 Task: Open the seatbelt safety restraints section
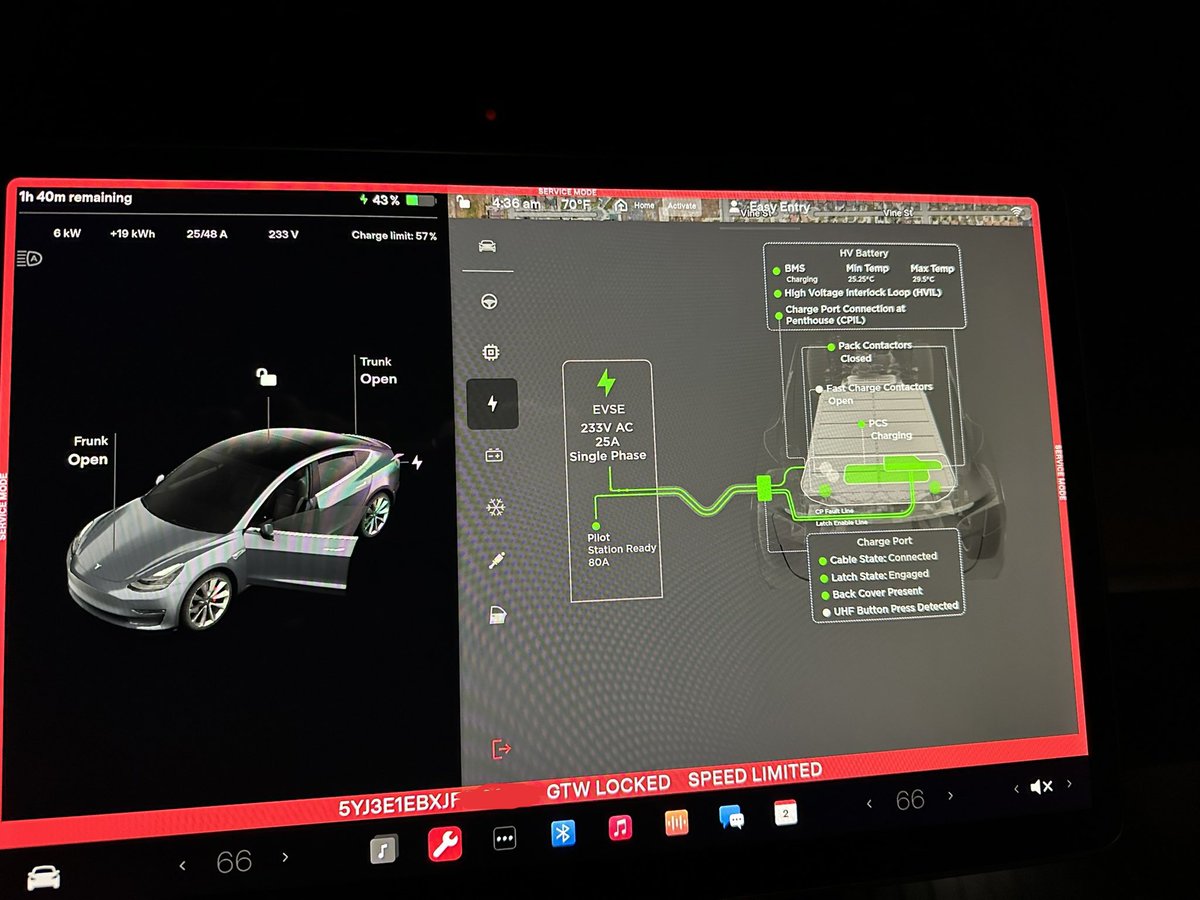pyautogui.click(x=497, y=561)
